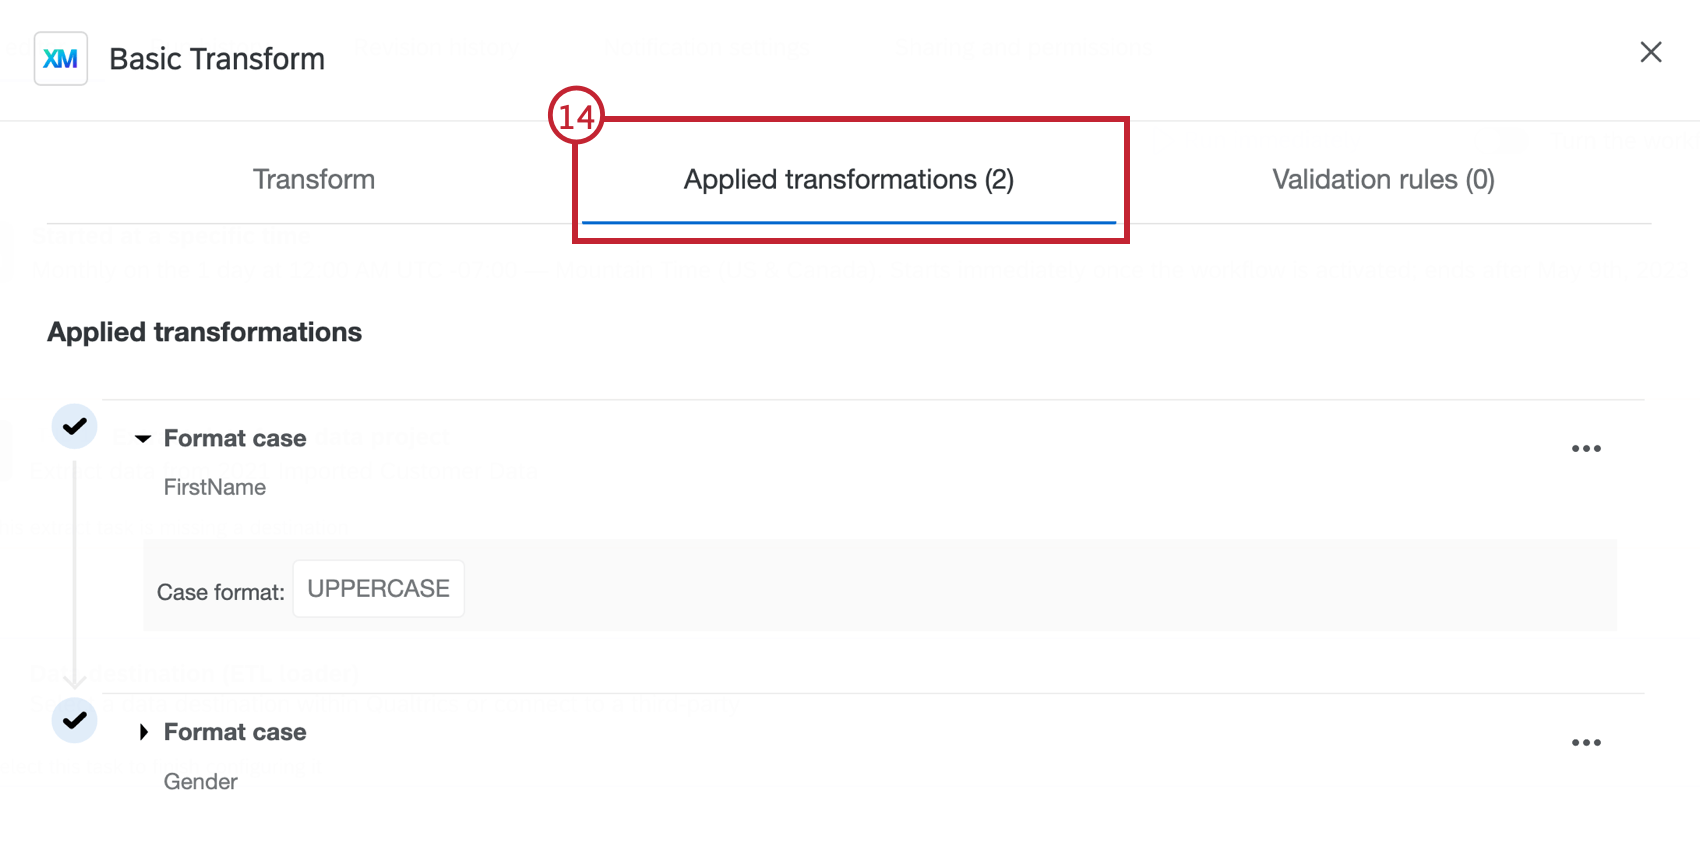Click the expanded disclosure triangle on FirstName entry
1700x850 pixels.
(x=142, y=438)
